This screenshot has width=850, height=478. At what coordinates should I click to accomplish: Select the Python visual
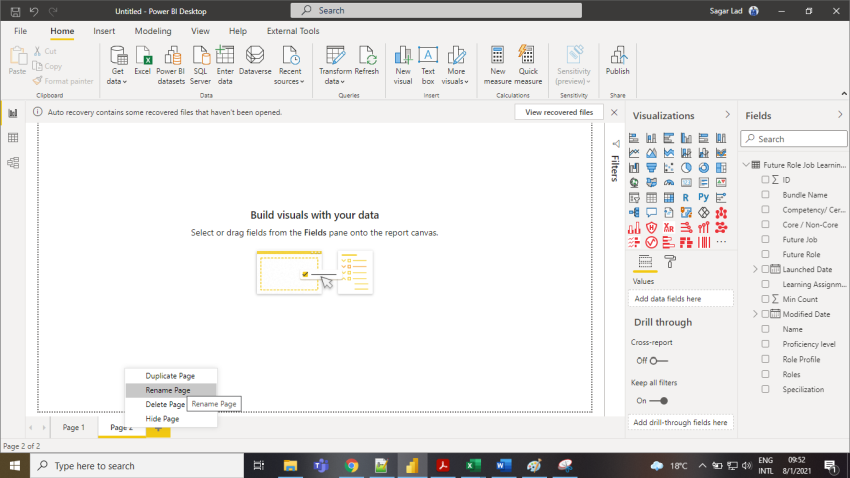704,198
